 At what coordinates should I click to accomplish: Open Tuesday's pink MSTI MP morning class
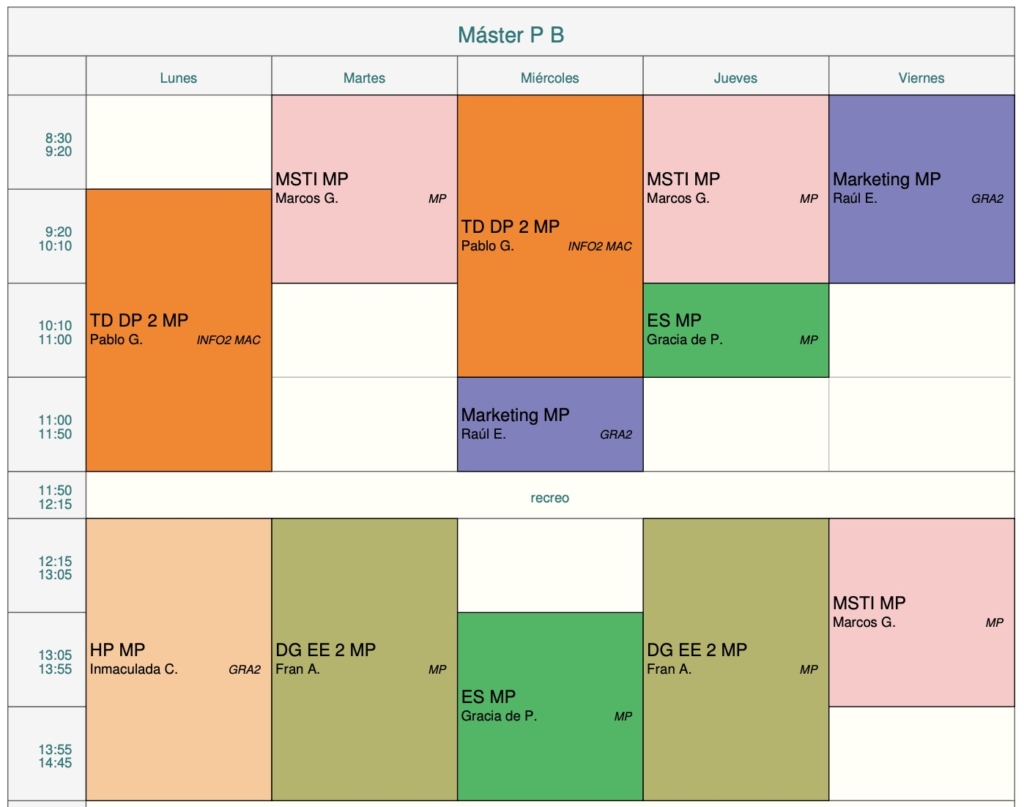pyautogui.click(x=364, y=189)
